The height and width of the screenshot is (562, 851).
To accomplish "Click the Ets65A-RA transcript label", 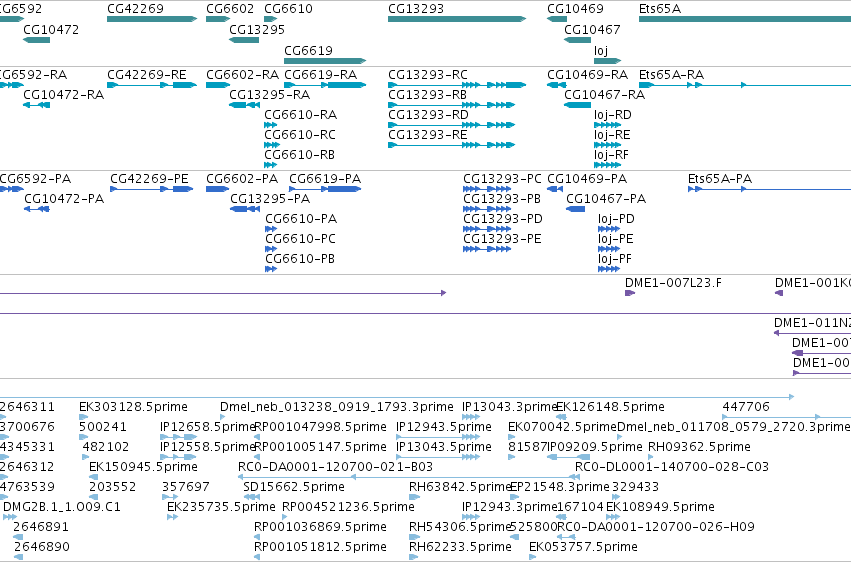I will point(671,74).
